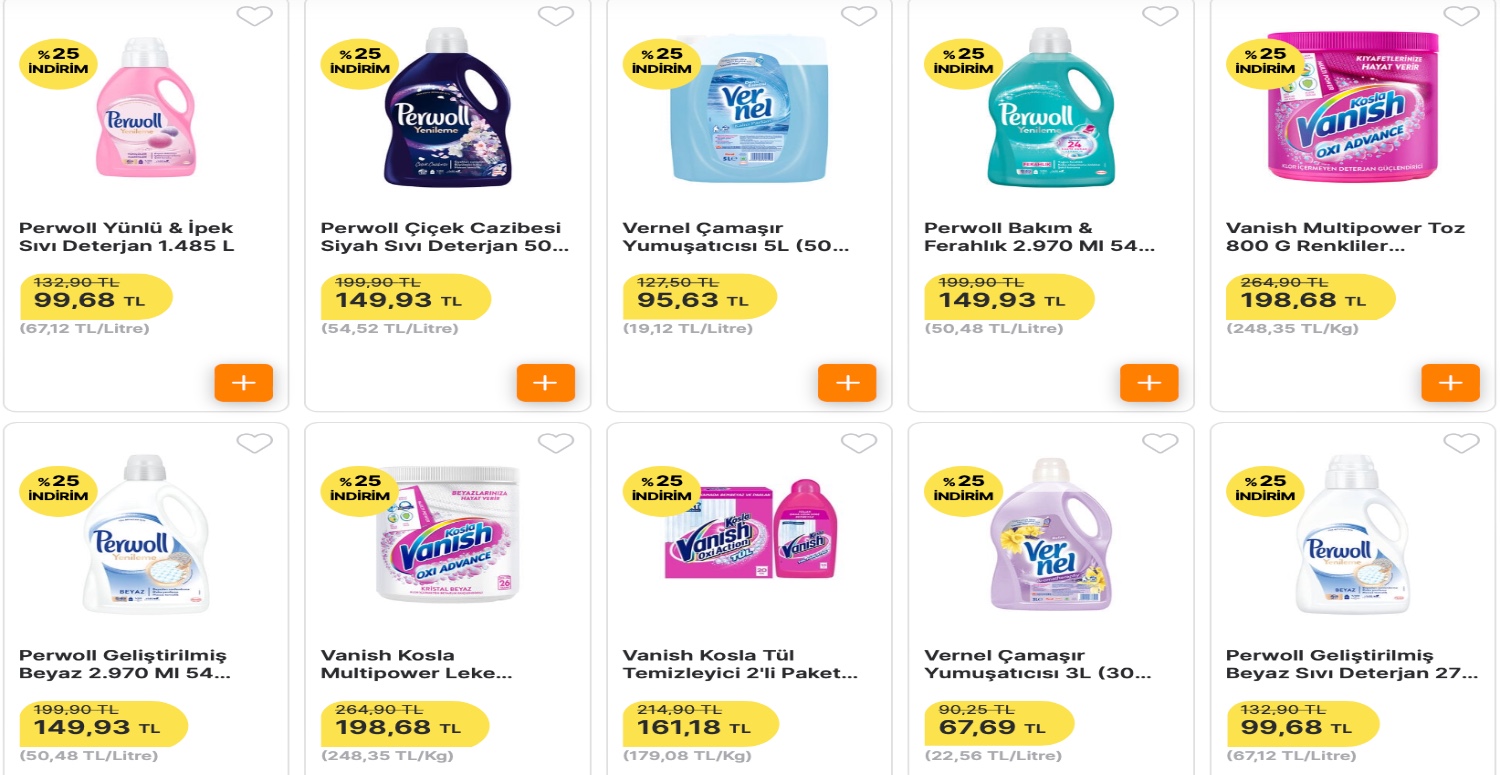The width and height of the screenshot is (1500, 775).
Task: Open Vanish Kosla Multipower Leke product link
Action: coord(416,665)
